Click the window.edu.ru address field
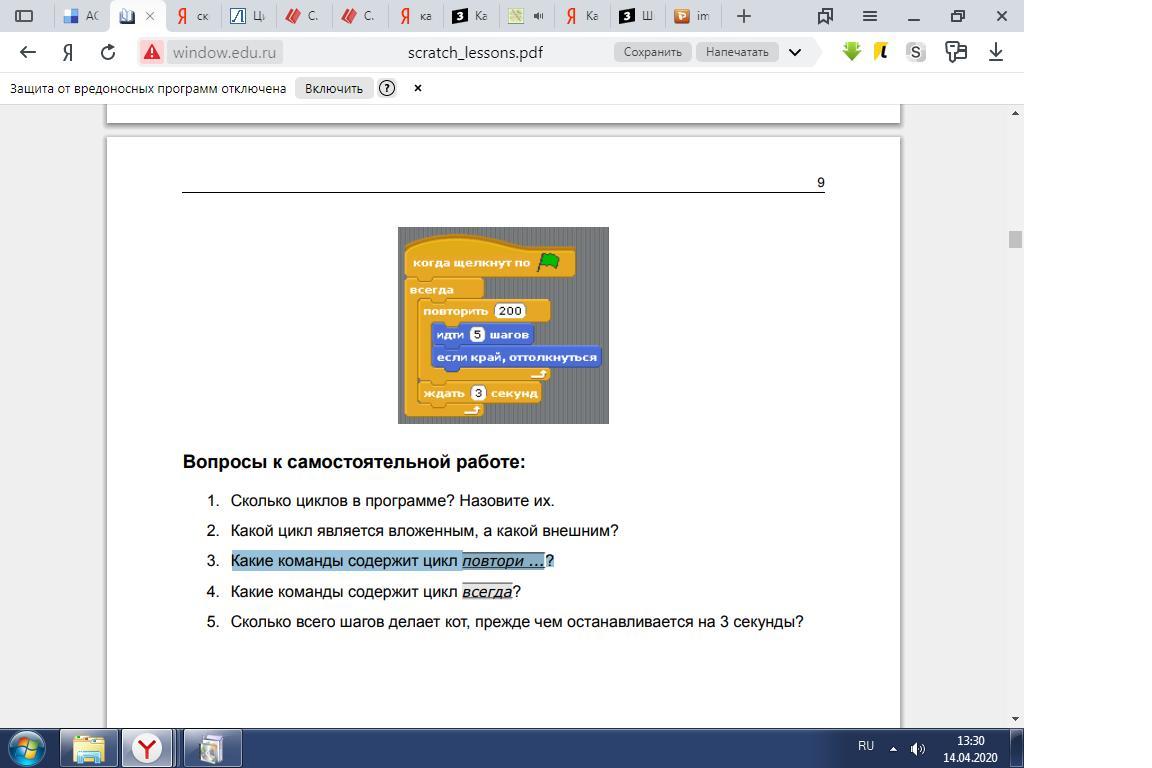This screenshot has width=1152, height=768. click(225, 52)
